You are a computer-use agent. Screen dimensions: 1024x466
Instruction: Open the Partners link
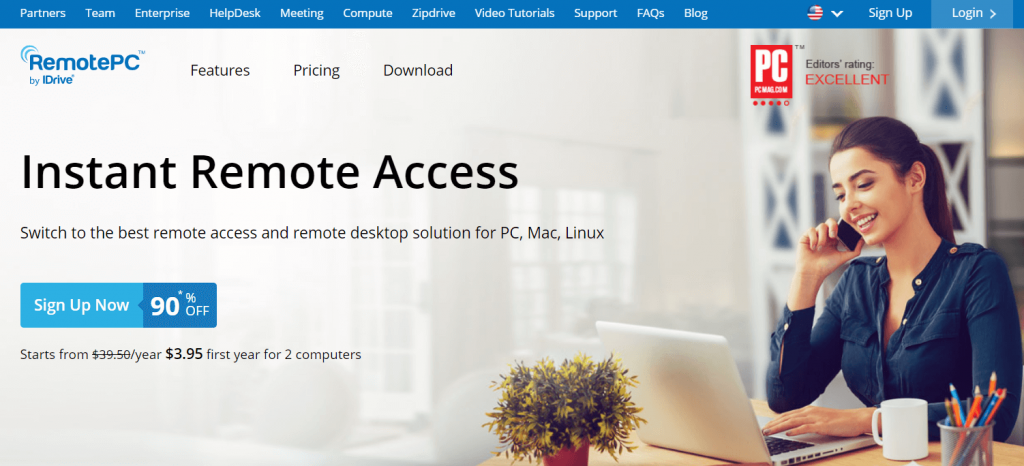[42, 13]
